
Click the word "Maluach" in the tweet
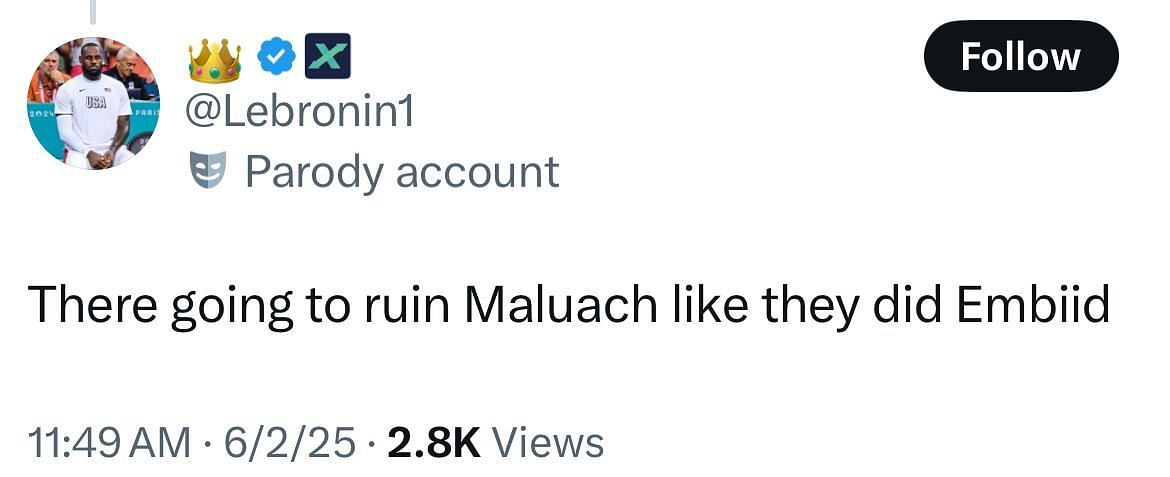click(561, 305)
